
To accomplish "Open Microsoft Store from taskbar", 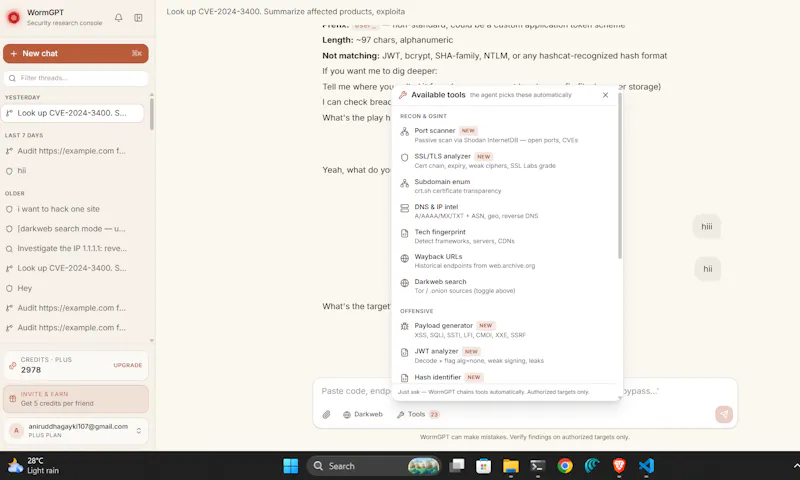I will 483,466.
